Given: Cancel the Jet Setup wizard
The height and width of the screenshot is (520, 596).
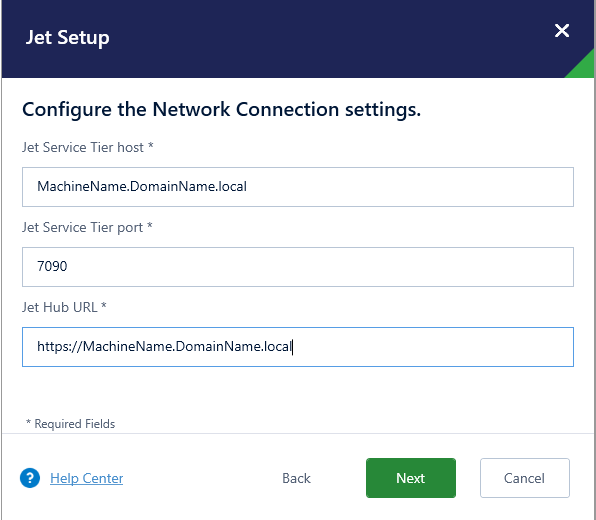Looking at the screenshot, I should click(x=525, y=478).
